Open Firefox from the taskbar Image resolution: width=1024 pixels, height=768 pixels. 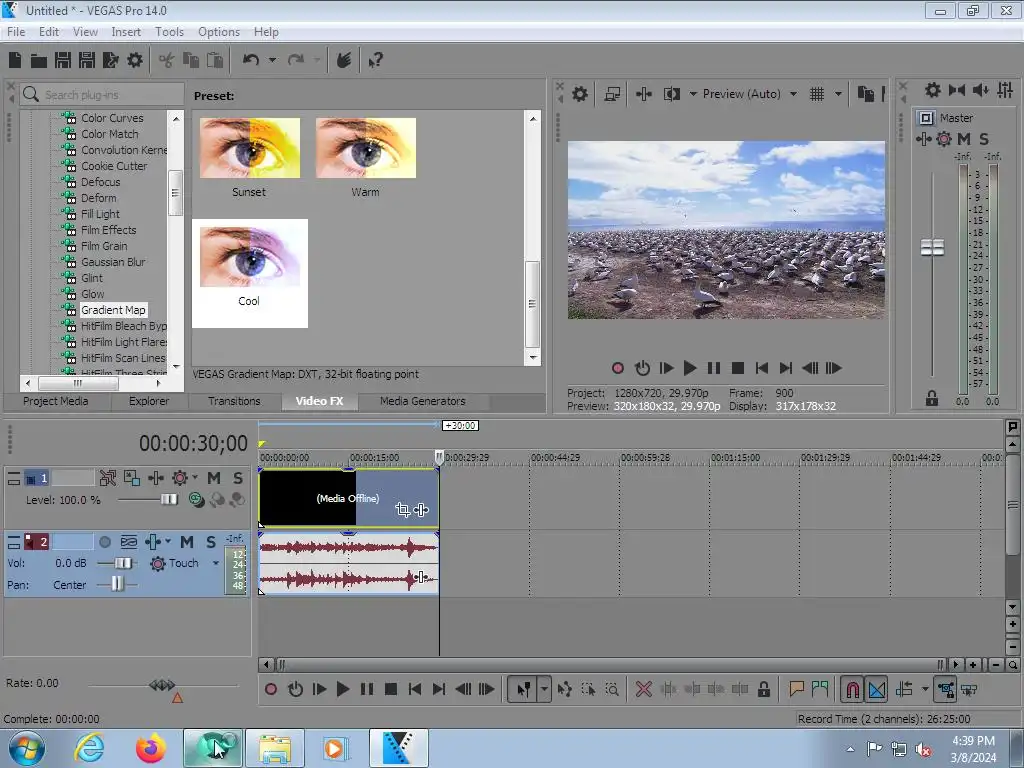tap(151, 748)
